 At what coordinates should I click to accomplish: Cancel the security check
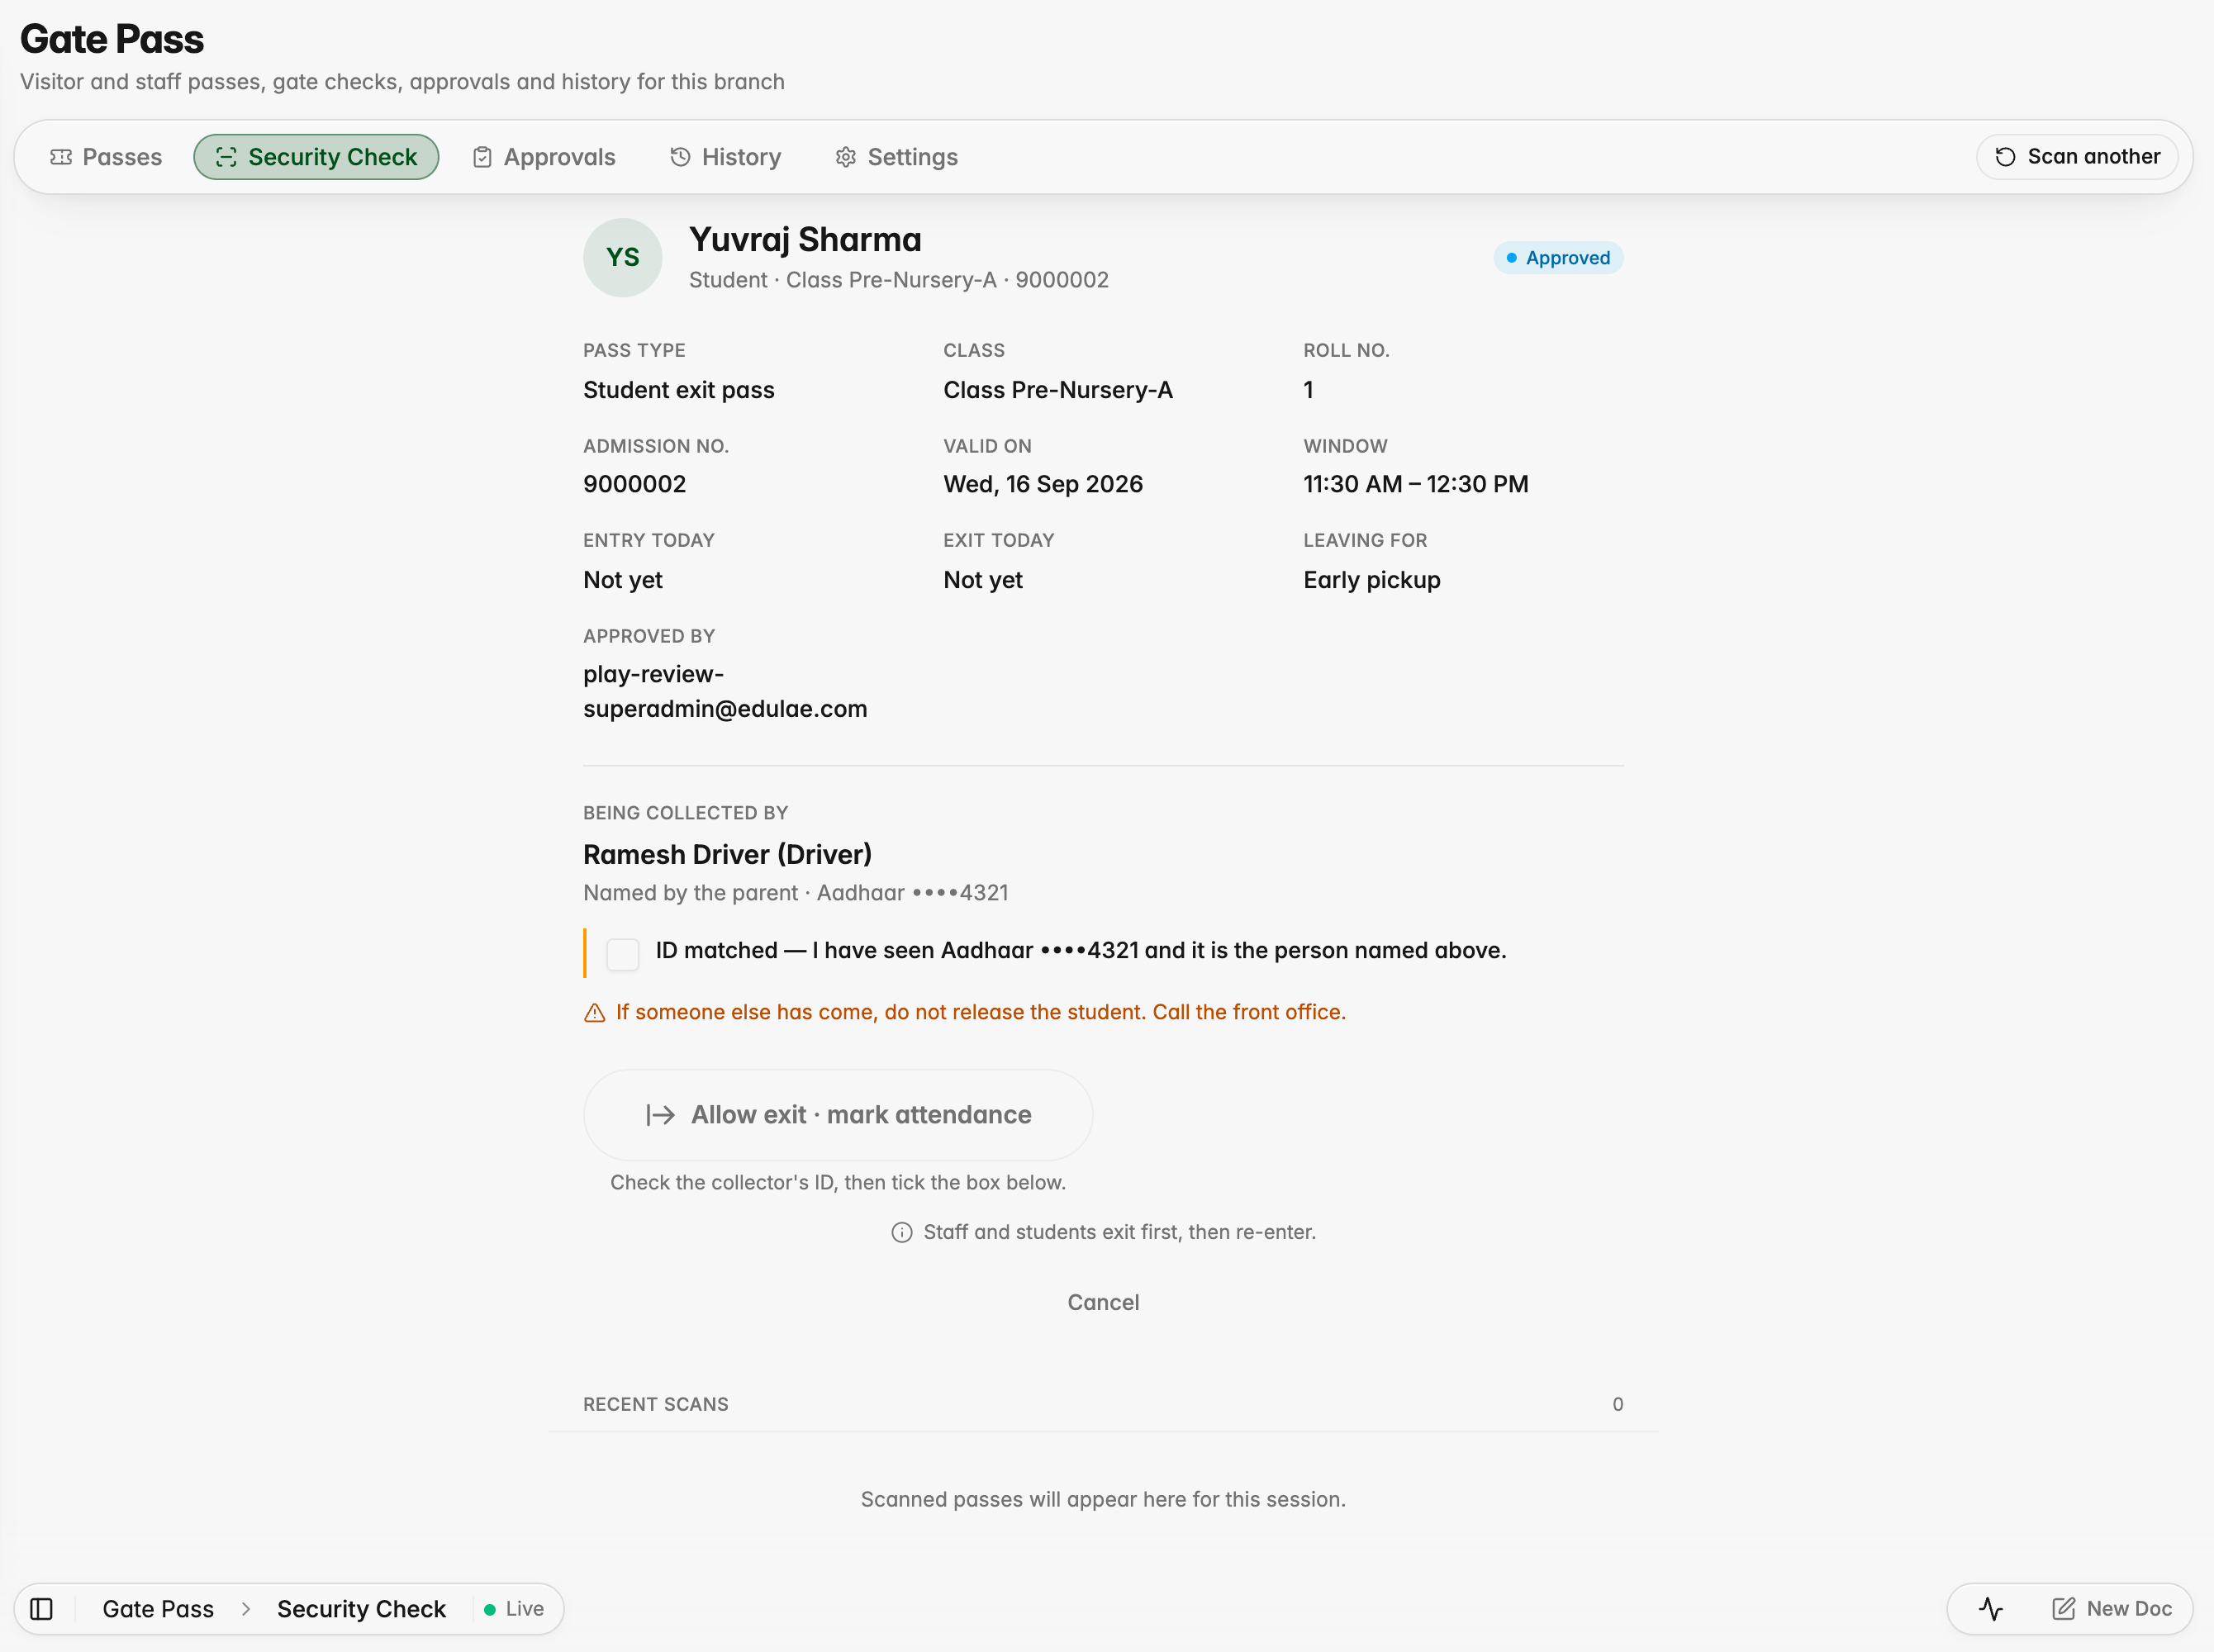1103,1302
